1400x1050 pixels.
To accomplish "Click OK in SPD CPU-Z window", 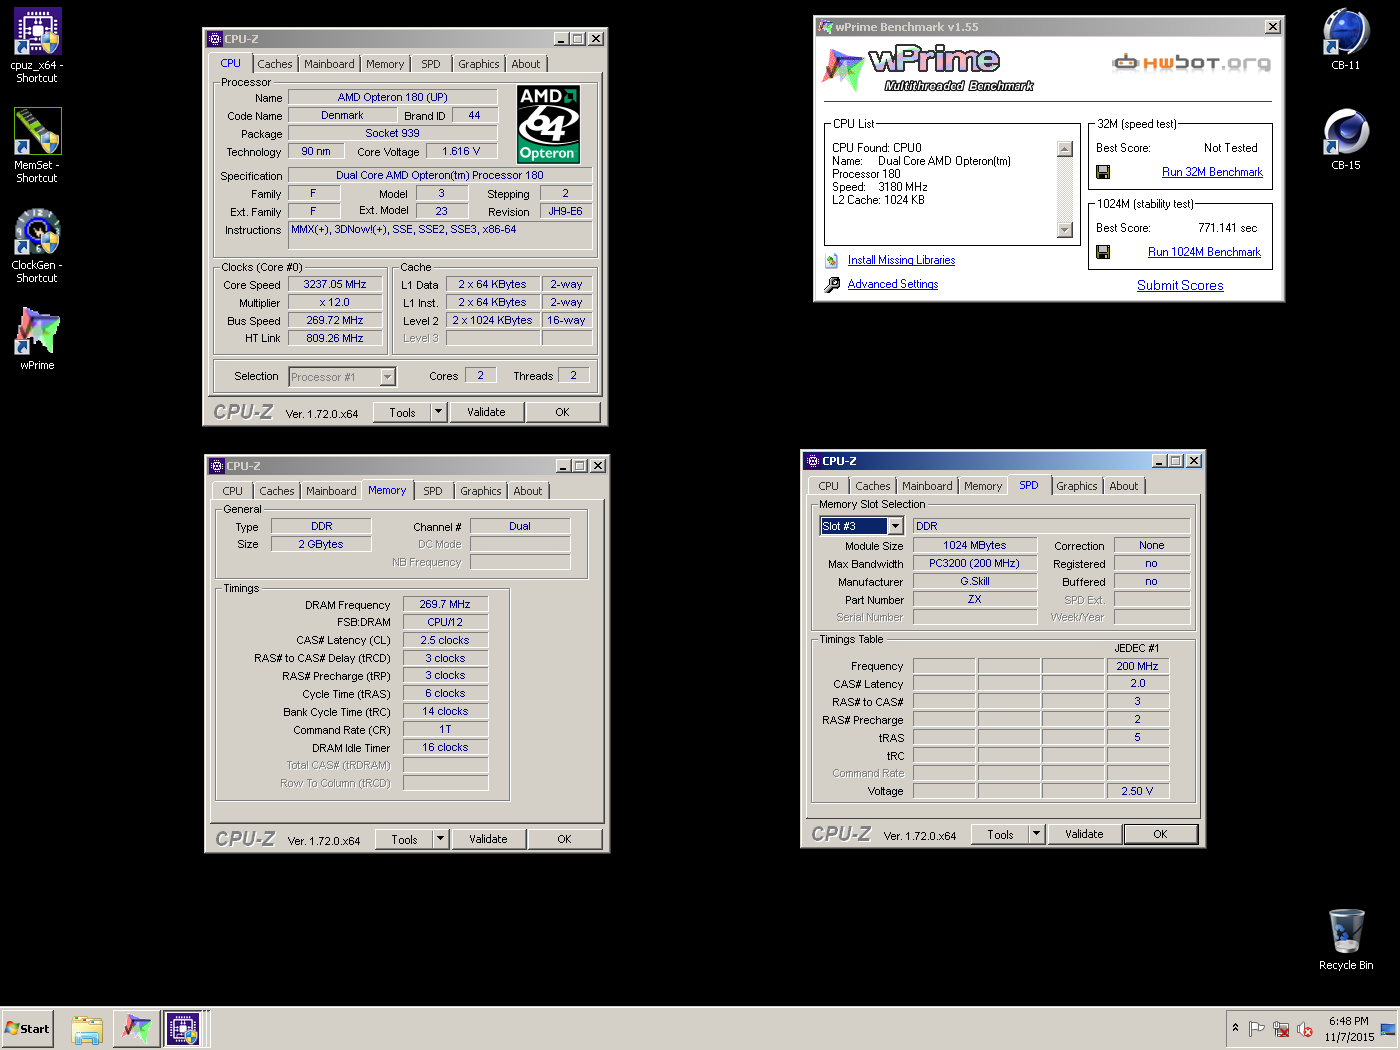I will tap(1160, 834).
